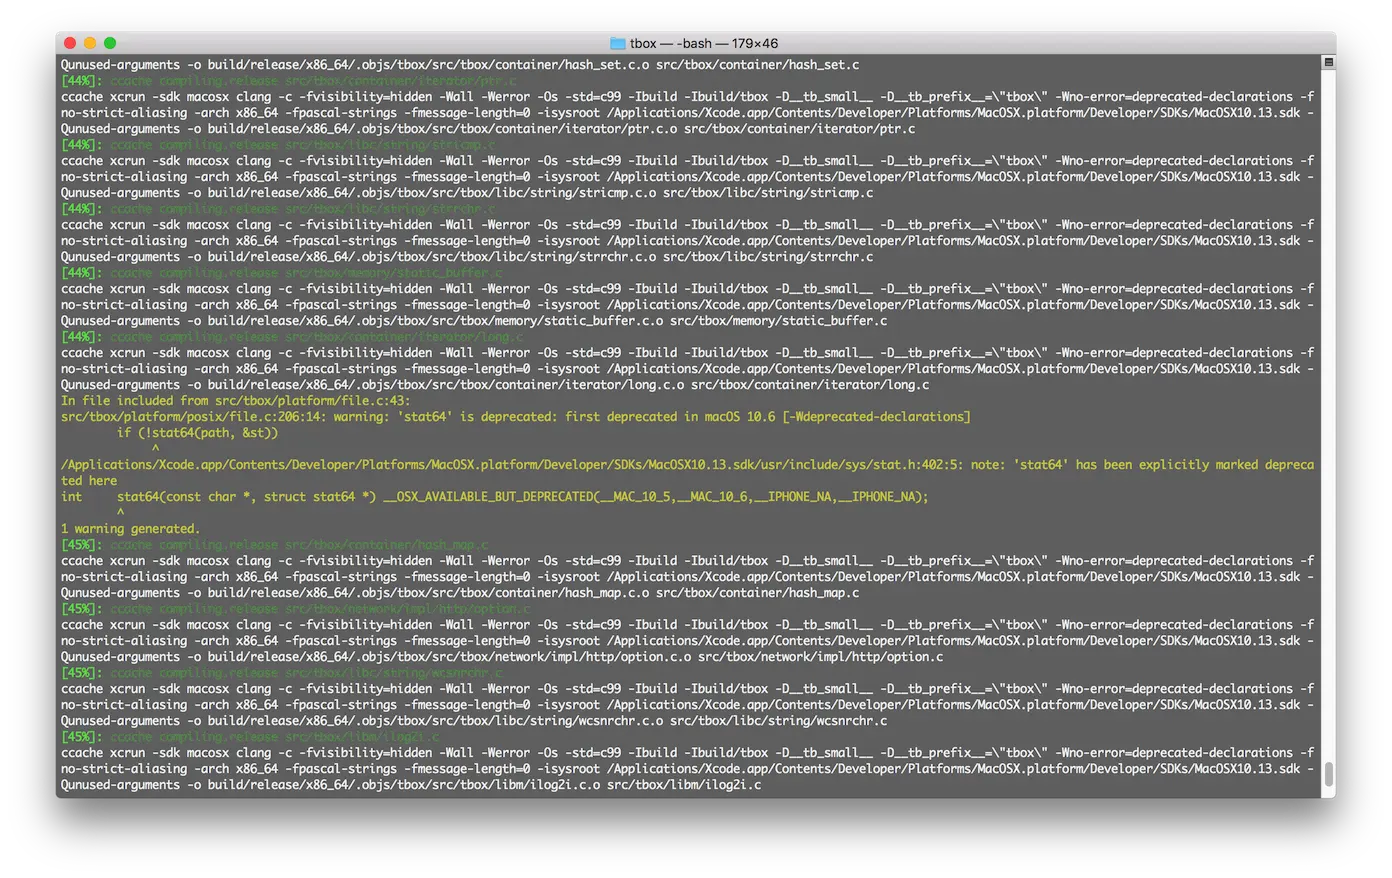
Task: Click declaration "stat64(const char *, struct stat64 *)"
Action: coord(246,497)
